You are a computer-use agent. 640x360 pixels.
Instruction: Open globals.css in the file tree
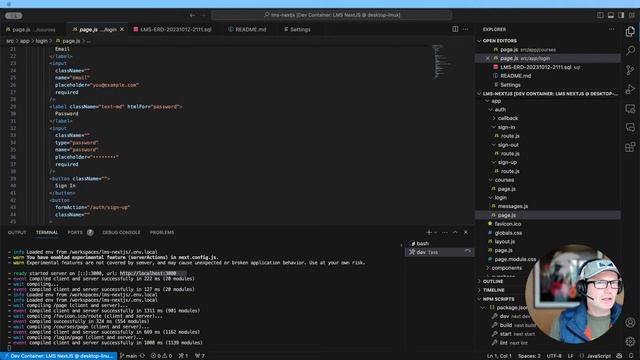pos(508,233)
